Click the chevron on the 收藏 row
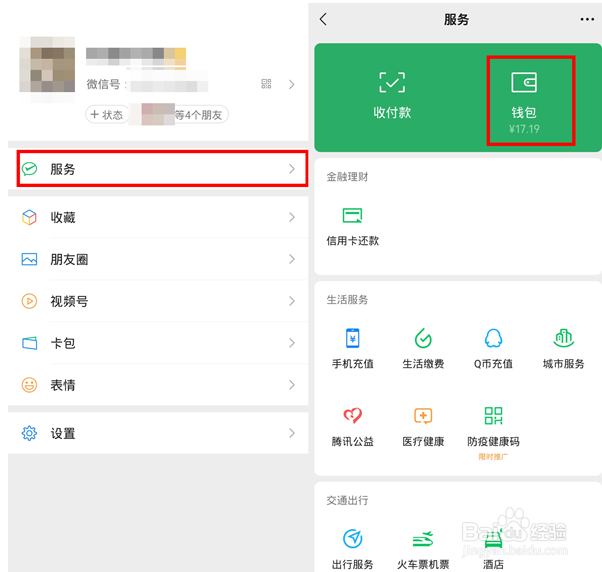Image resolution: width=602 pixels, height=572 pixels. pos(292,217)
